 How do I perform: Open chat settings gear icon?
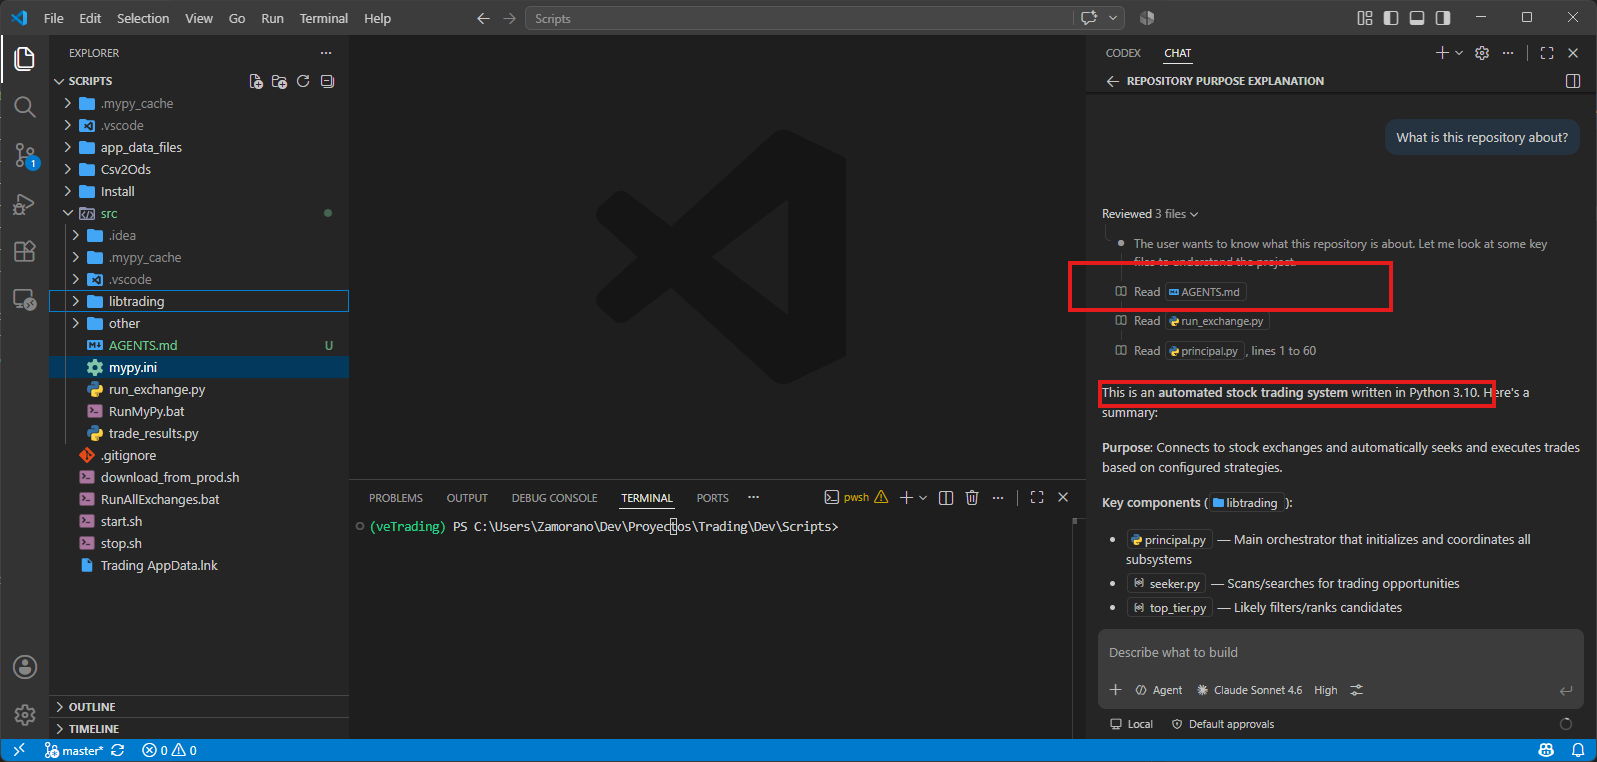[x=1482, y=53]
